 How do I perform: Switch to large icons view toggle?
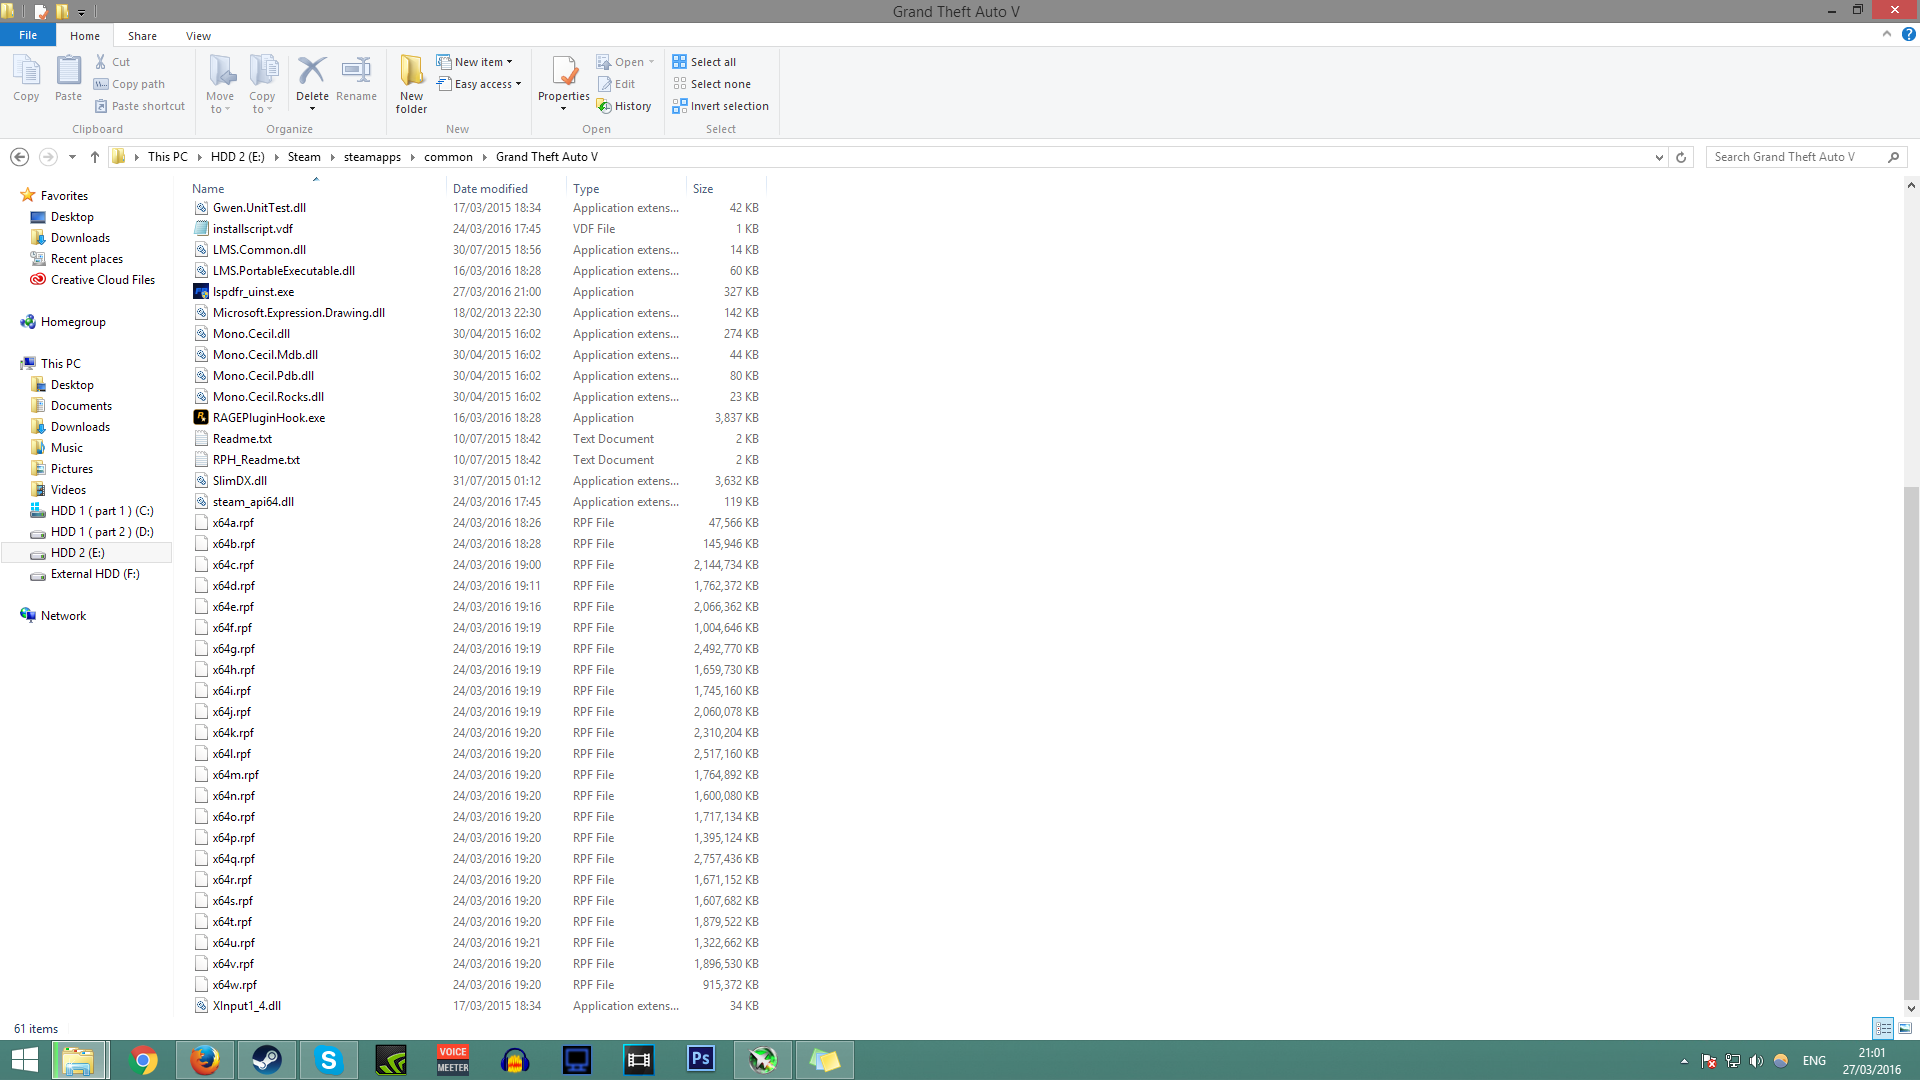click(x=1905, y=1028)
